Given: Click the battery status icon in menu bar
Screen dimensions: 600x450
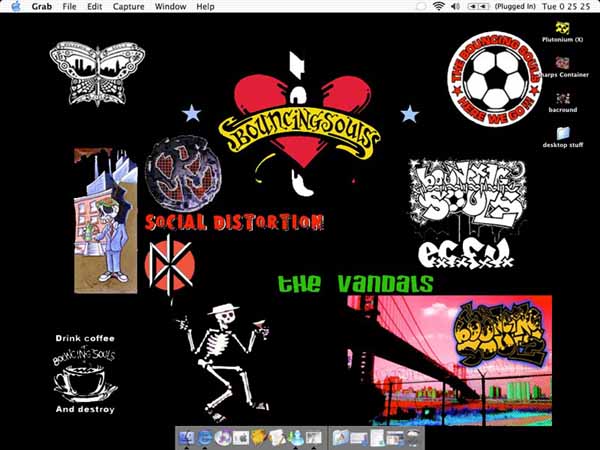Looking at the screenshot, I should tap(478, 7).
